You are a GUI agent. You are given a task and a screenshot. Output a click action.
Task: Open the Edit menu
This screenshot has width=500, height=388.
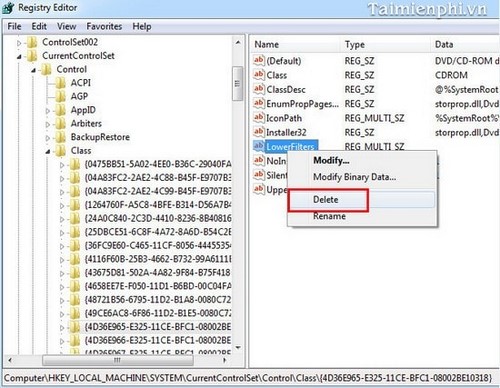click(x=39, y=26)
